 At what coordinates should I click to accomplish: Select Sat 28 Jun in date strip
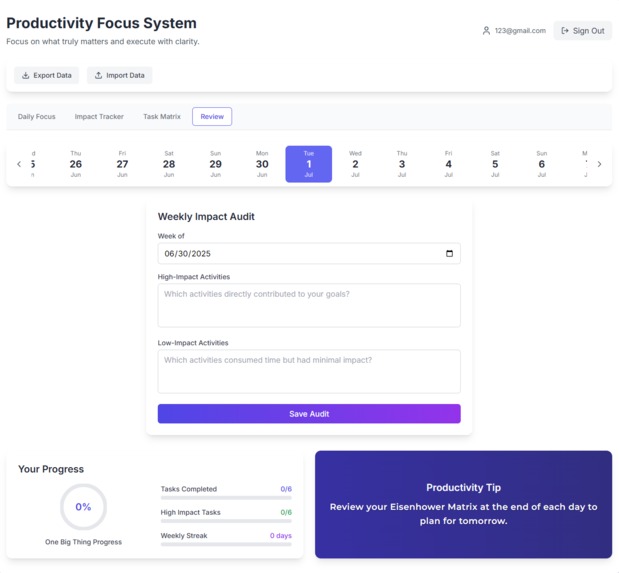[169, 164]
